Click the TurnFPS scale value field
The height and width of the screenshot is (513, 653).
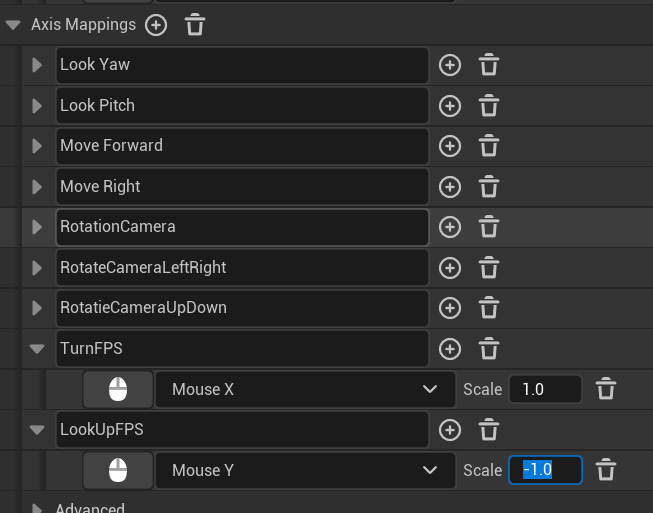coord(545,389)
